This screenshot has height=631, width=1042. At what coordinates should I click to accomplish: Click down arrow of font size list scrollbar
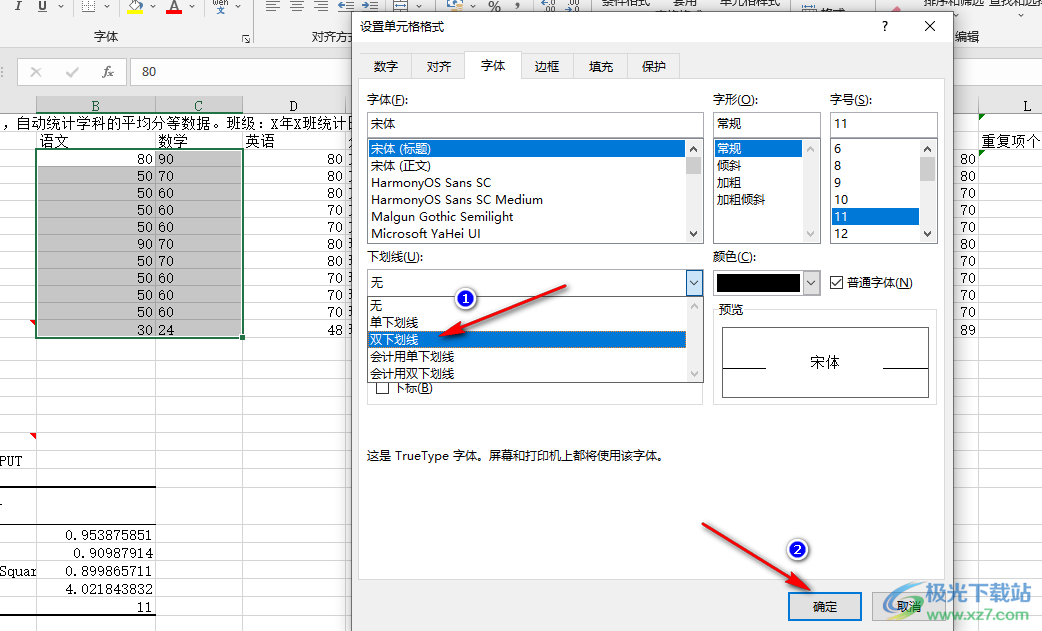928,234
